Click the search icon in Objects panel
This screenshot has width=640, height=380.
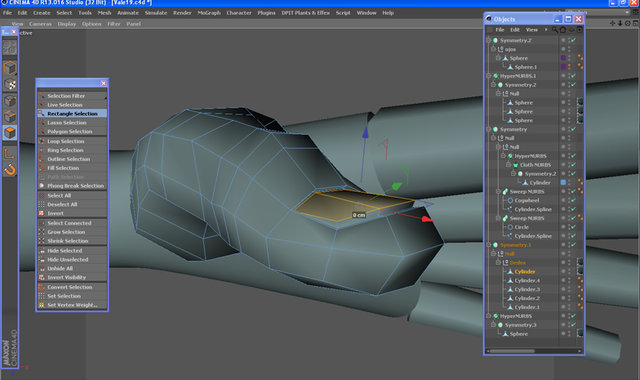point(555,29)
